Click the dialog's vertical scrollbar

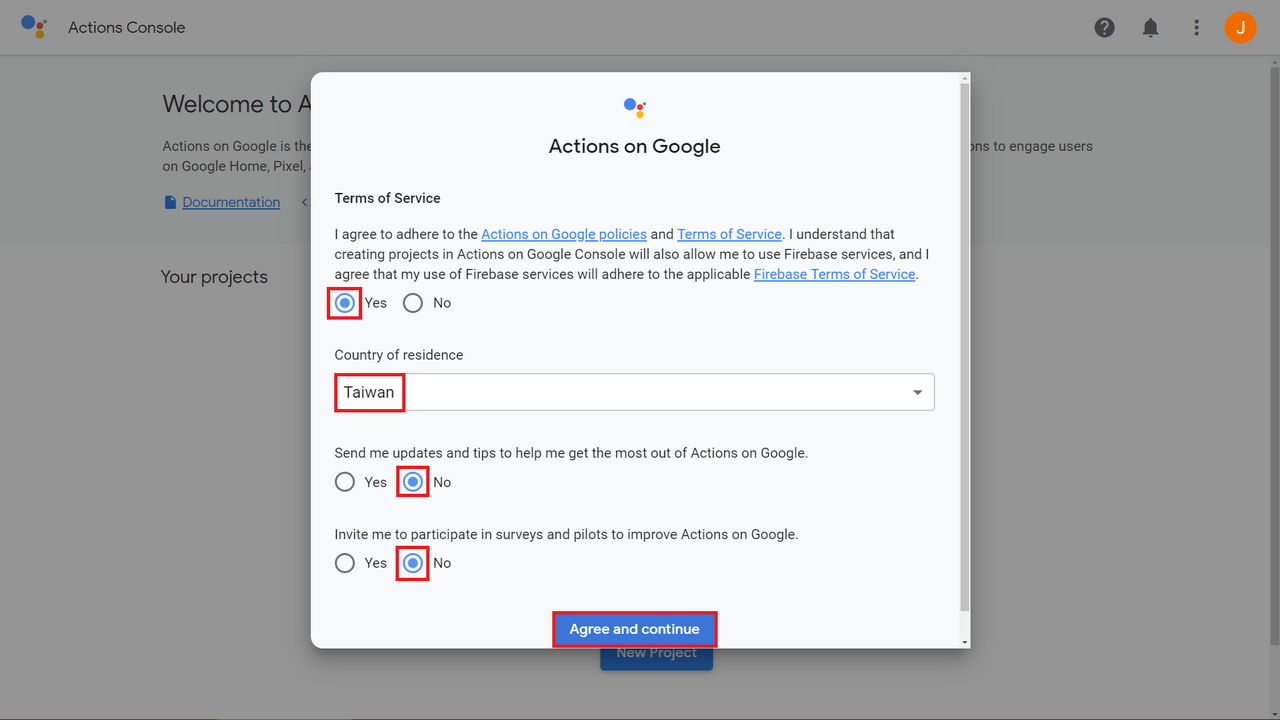click(x=964, y=345)
